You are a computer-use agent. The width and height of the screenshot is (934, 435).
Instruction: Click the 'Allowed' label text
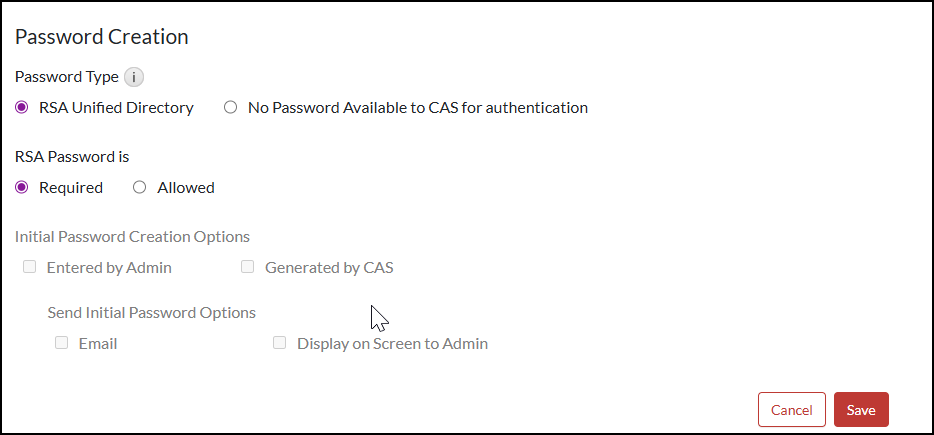pos(186,188)
